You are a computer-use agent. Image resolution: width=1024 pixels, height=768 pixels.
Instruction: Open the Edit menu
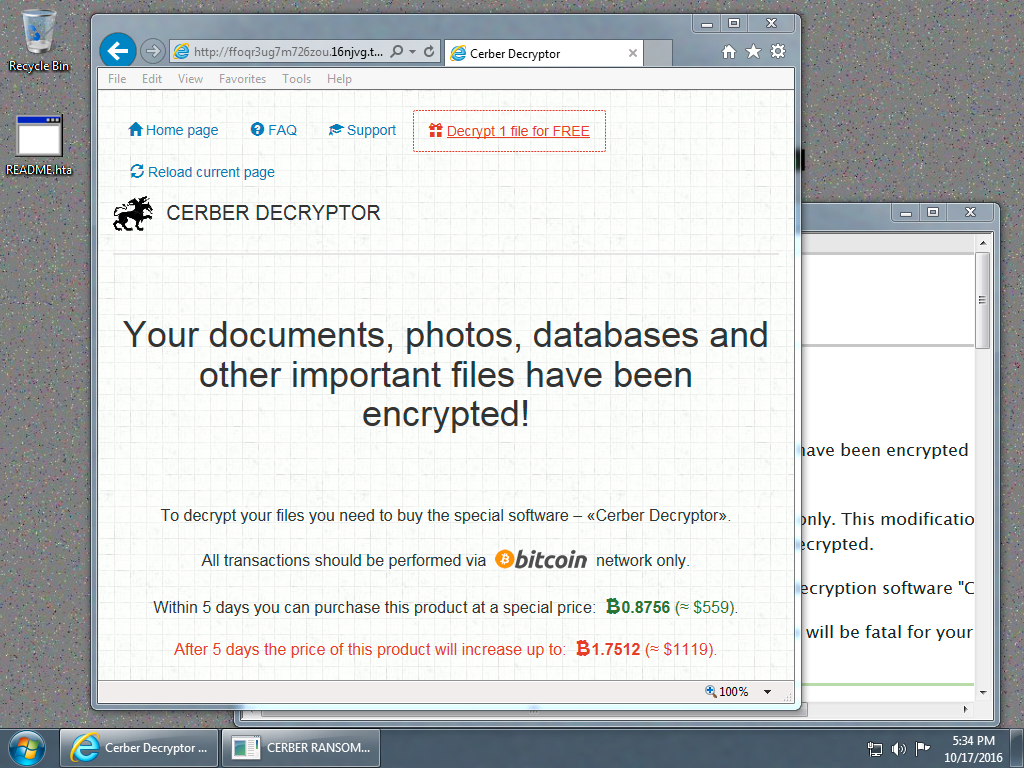[152, 79]
